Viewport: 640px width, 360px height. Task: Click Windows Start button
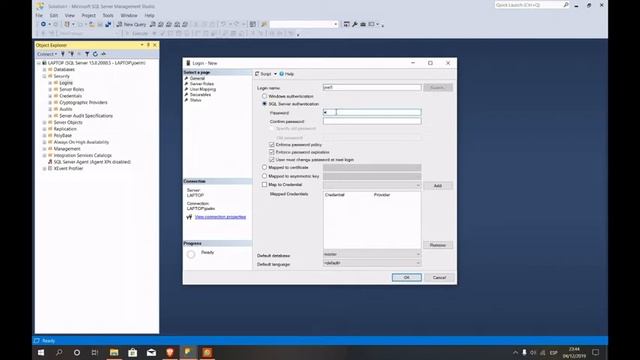pos(41,352)
